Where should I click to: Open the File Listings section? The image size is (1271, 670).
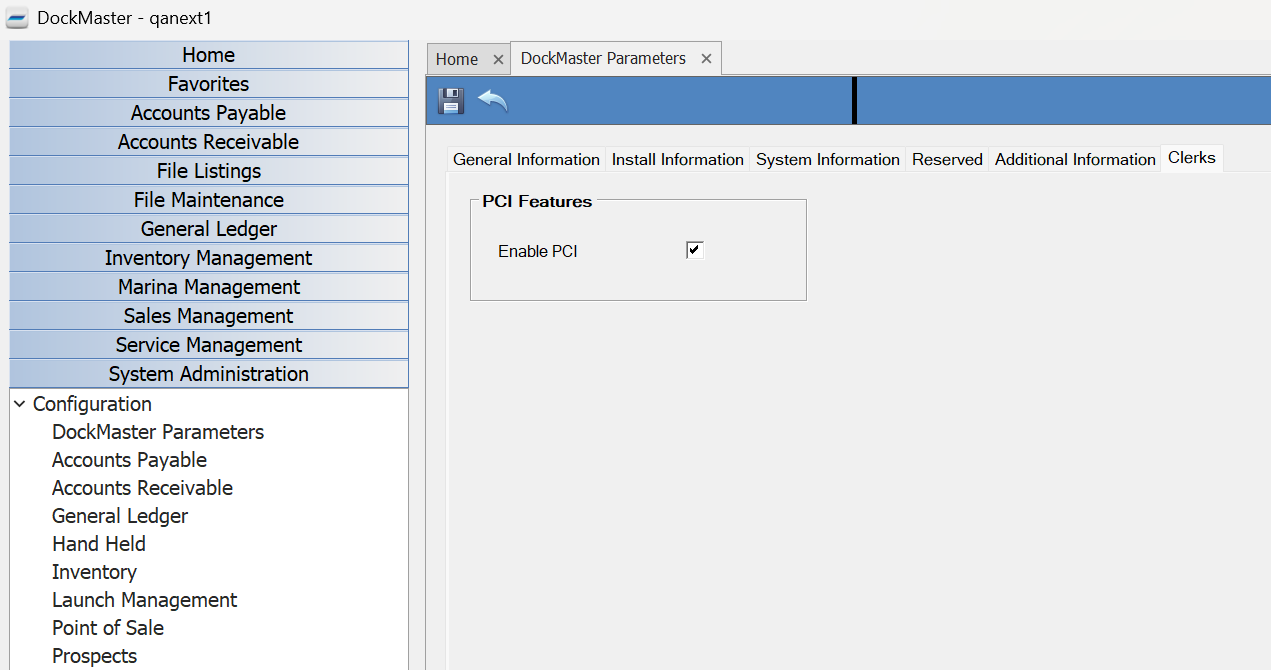(209, 171)
